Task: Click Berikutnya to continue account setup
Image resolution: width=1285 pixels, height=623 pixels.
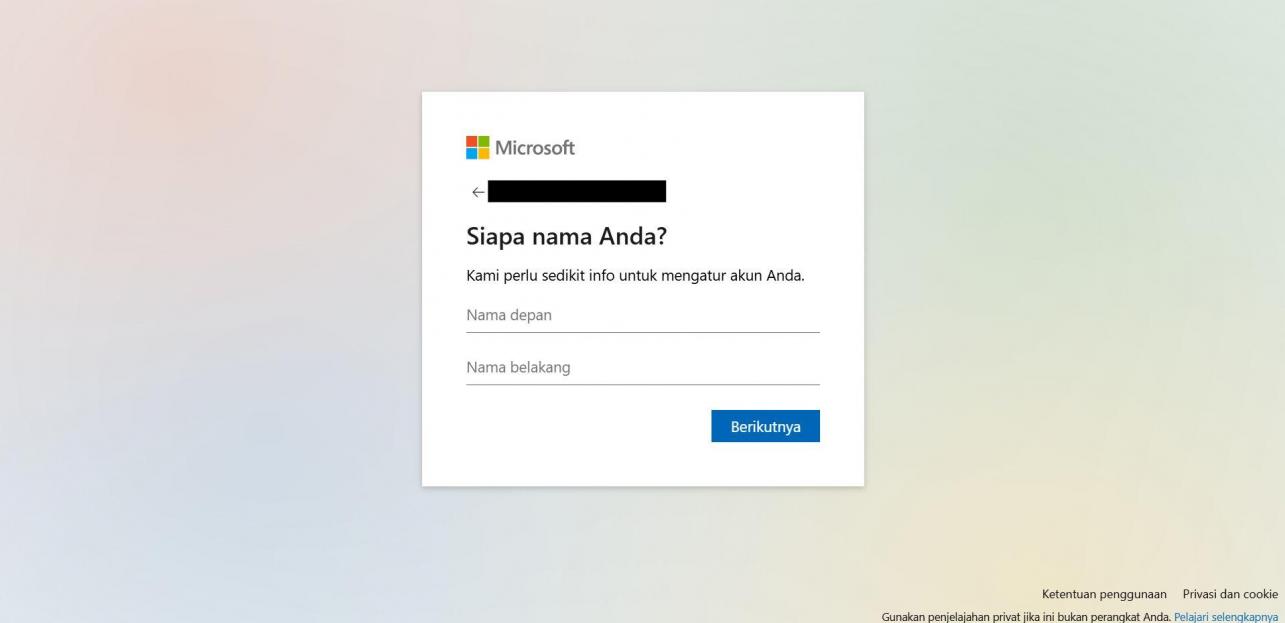Action: coord(765,425)
